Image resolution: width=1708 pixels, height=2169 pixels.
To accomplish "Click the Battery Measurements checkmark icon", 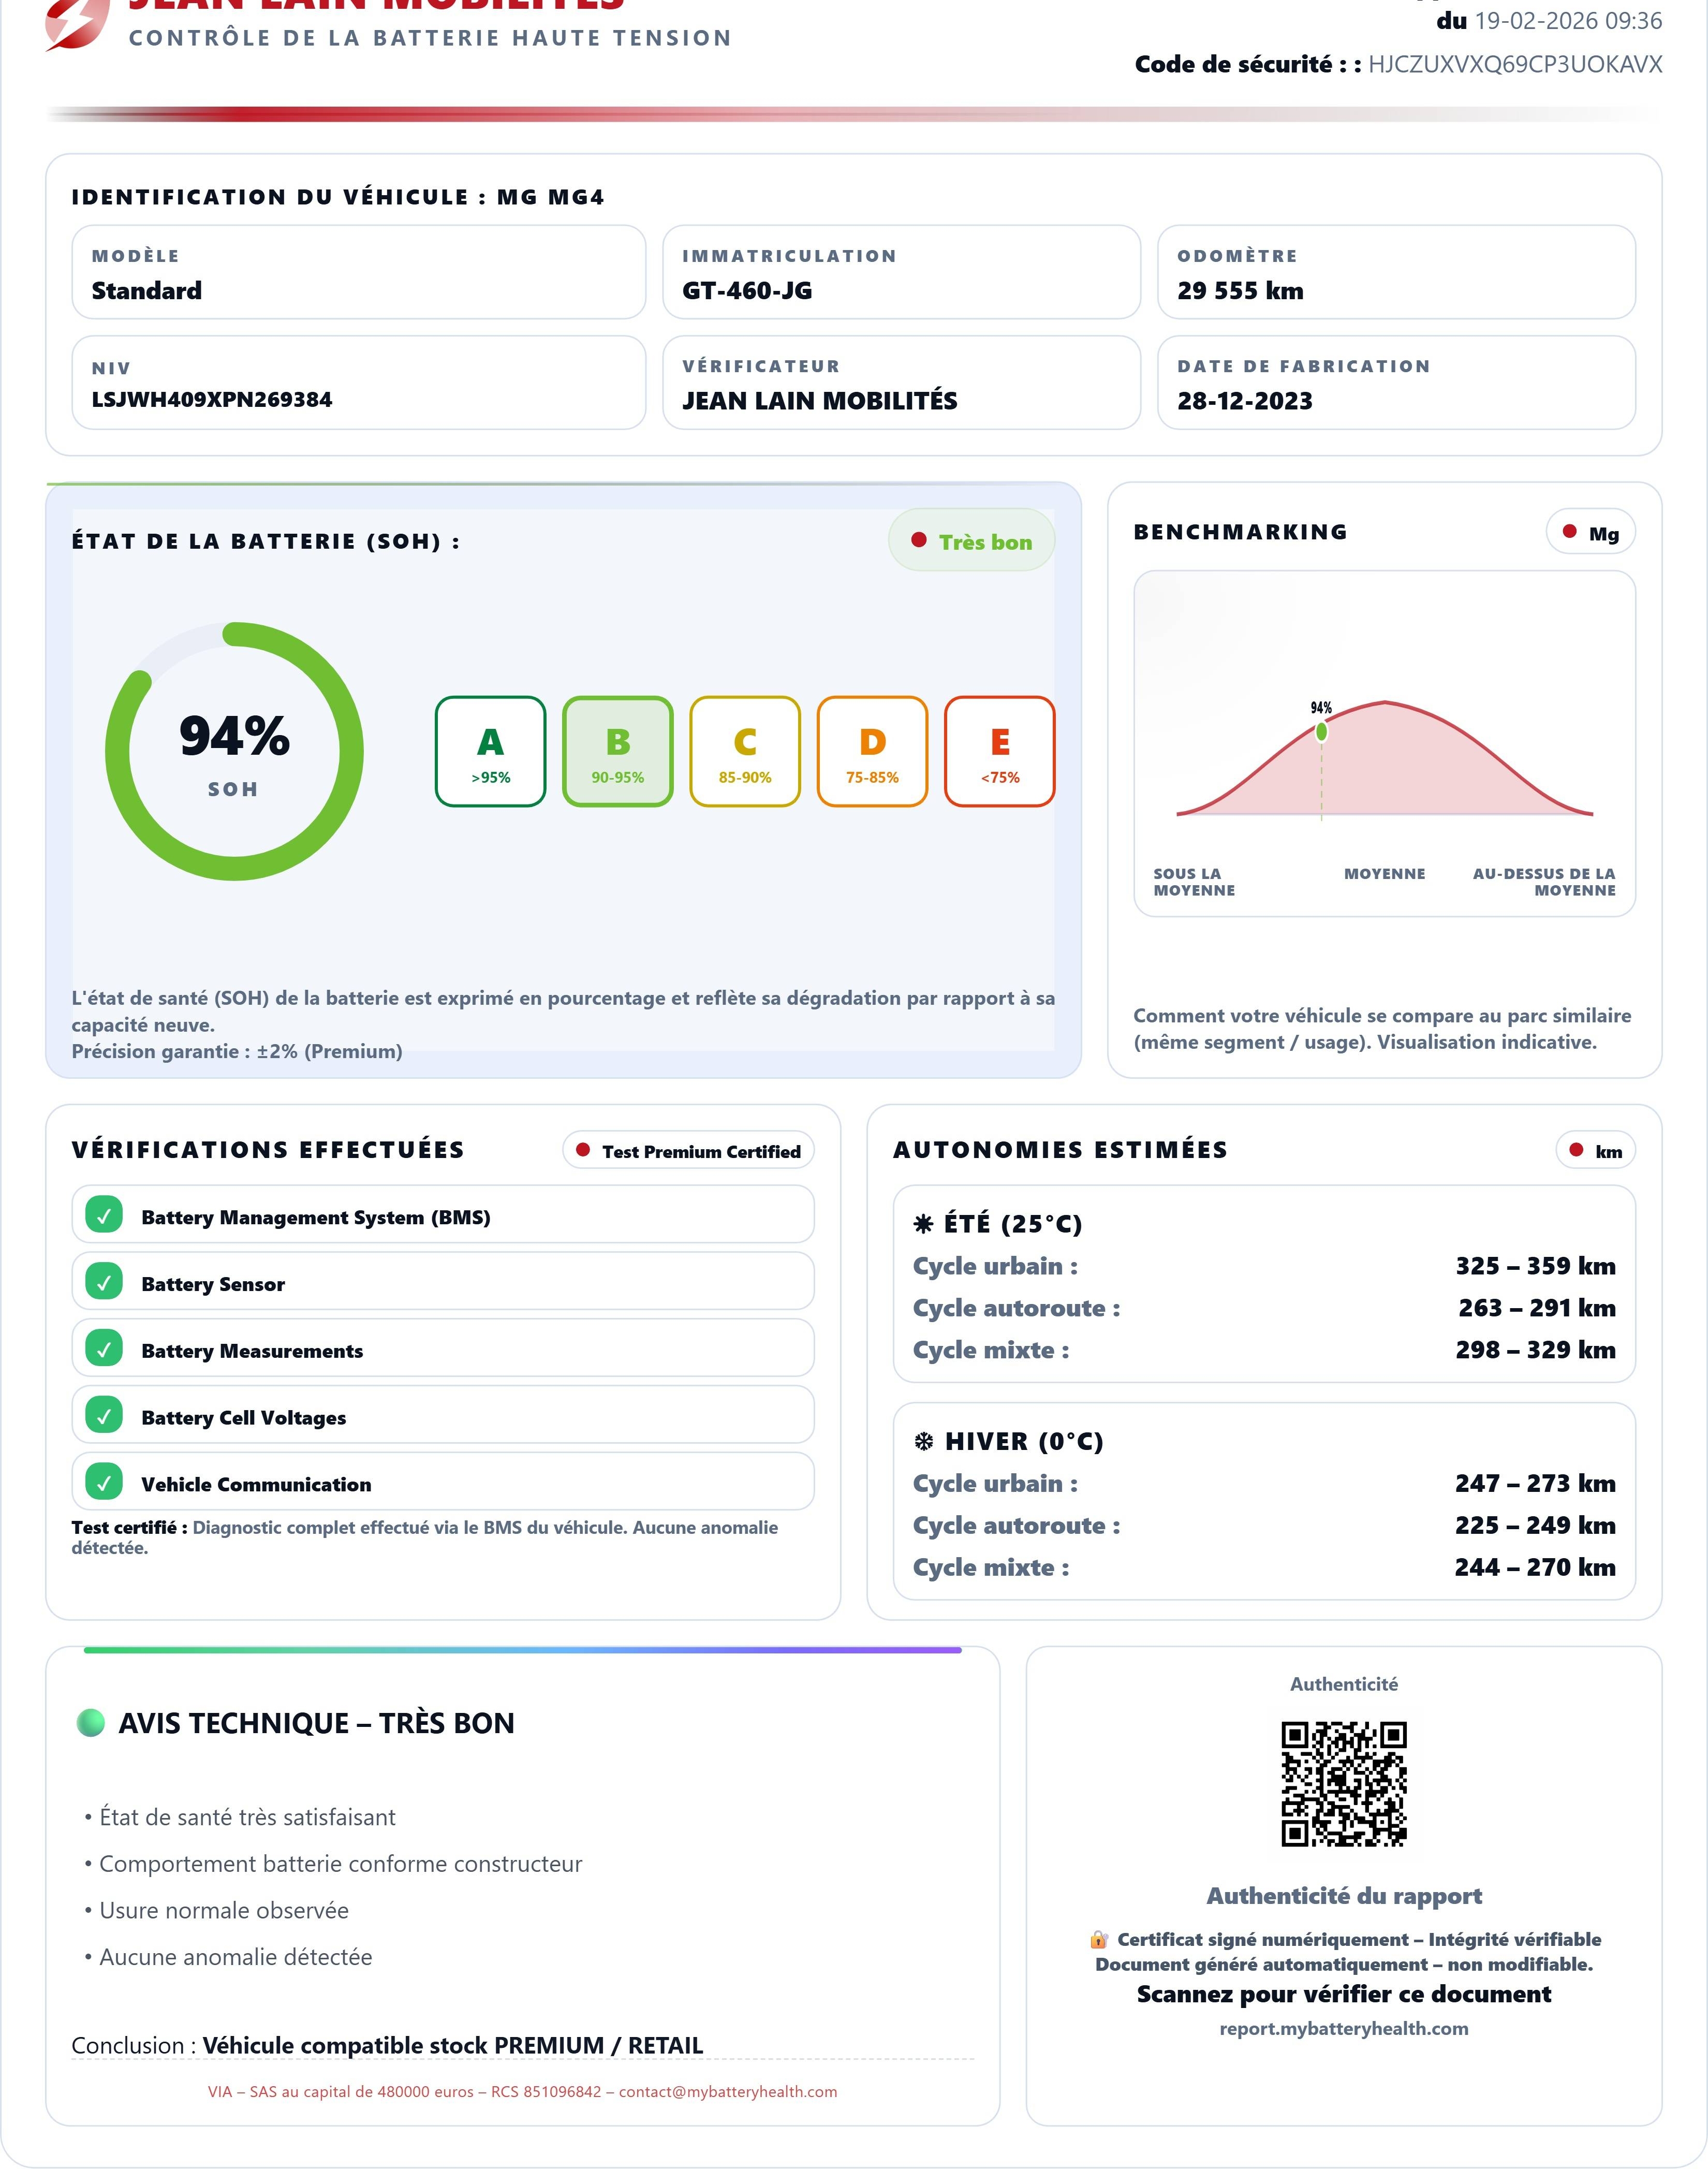I will tap(104, 1348).
